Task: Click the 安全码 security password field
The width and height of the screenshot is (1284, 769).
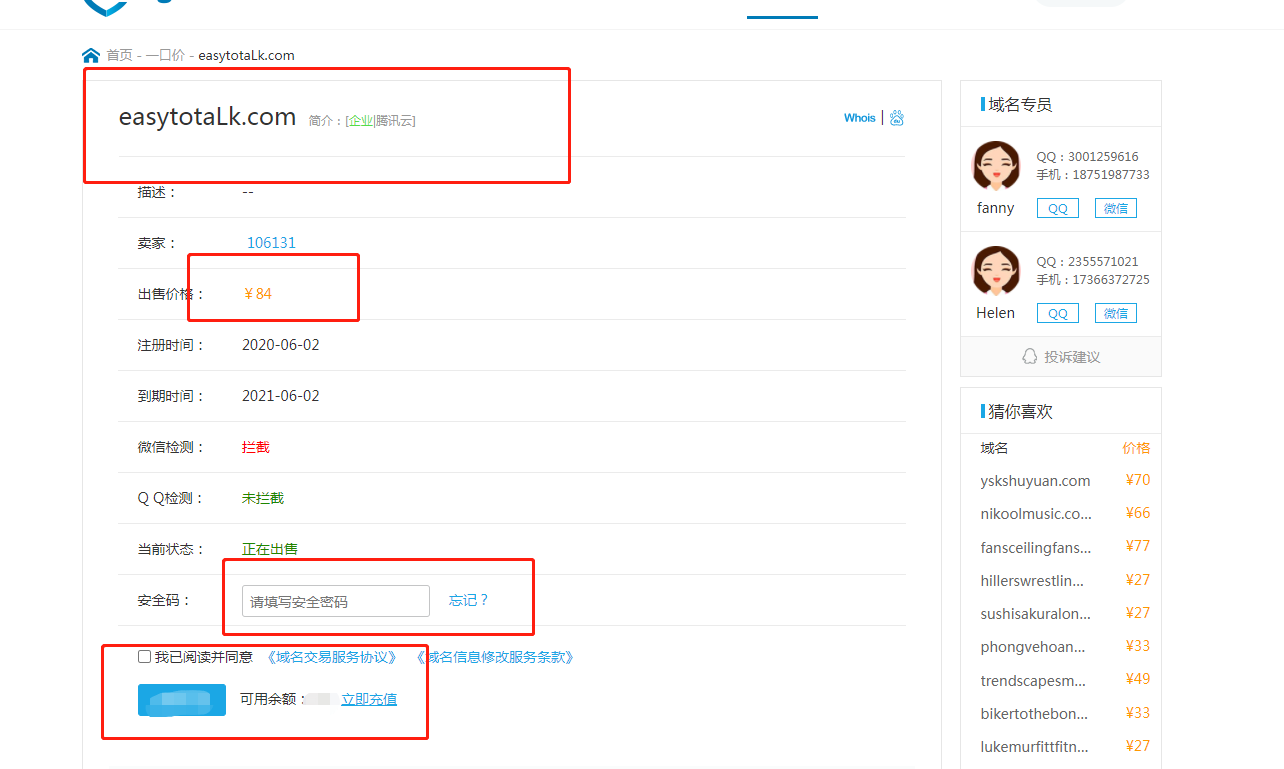Action: (x=335, y=601)
